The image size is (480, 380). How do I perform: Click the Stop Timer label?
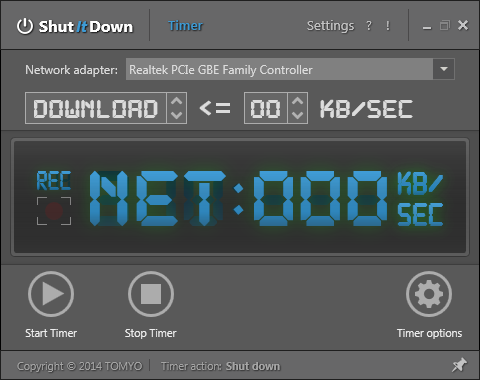pyautogui.click(x=150, y=333)
